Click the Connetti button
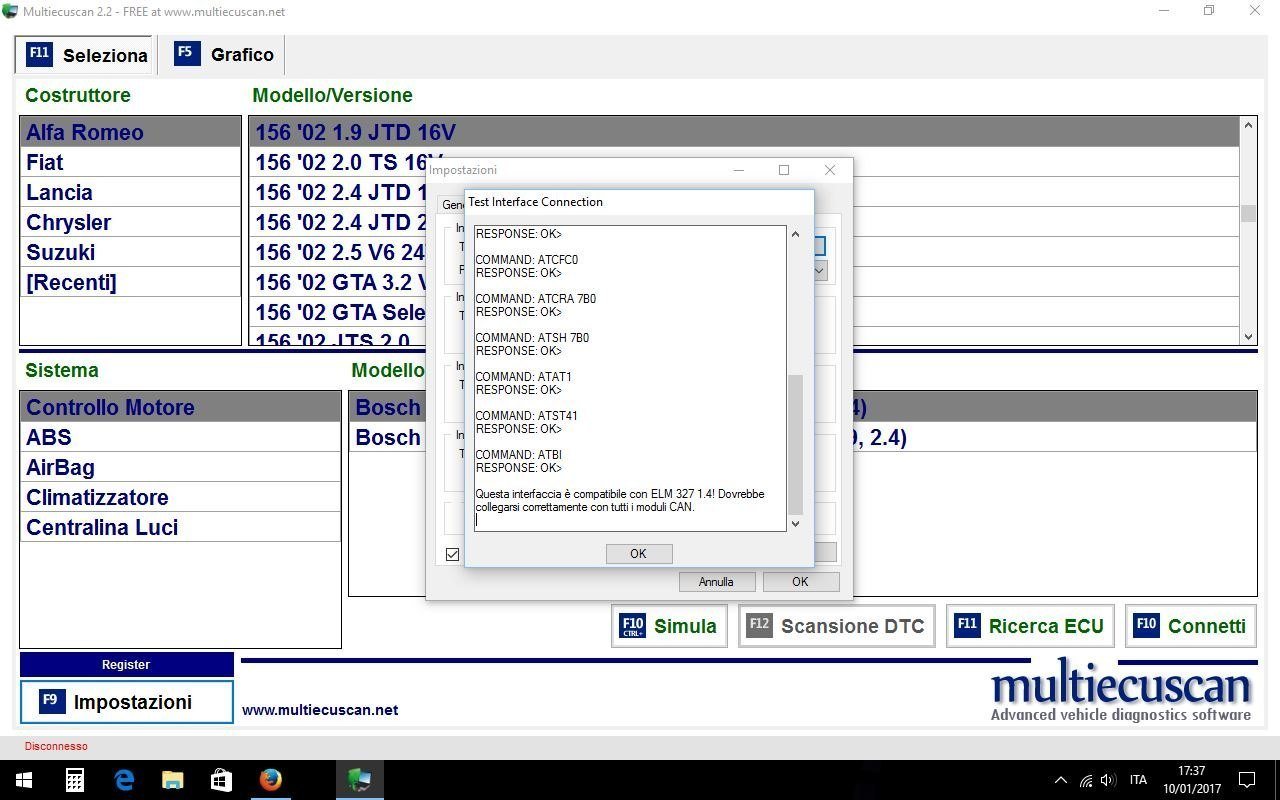The image size is (1280, 800). [1191, 626]
